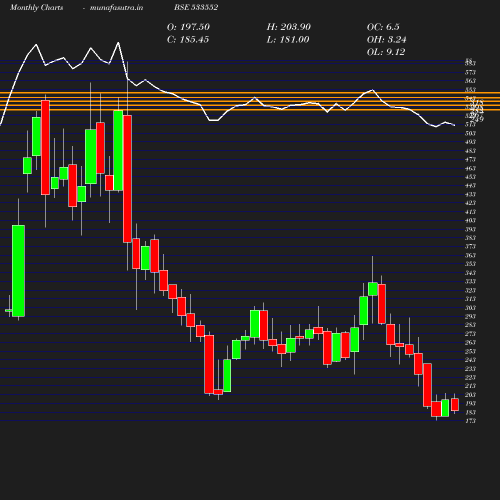The width and height of the screenshot is (500, 500).
Task: Click the 403 price axis label
Action: 470,221
